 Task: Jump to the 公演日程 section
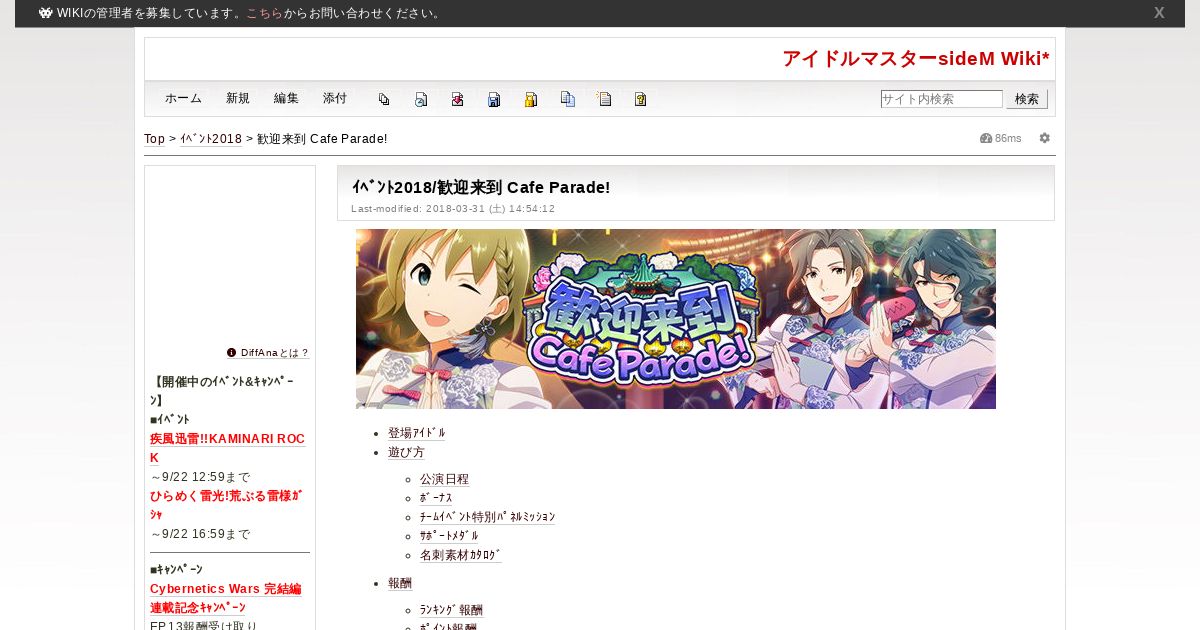444,480
